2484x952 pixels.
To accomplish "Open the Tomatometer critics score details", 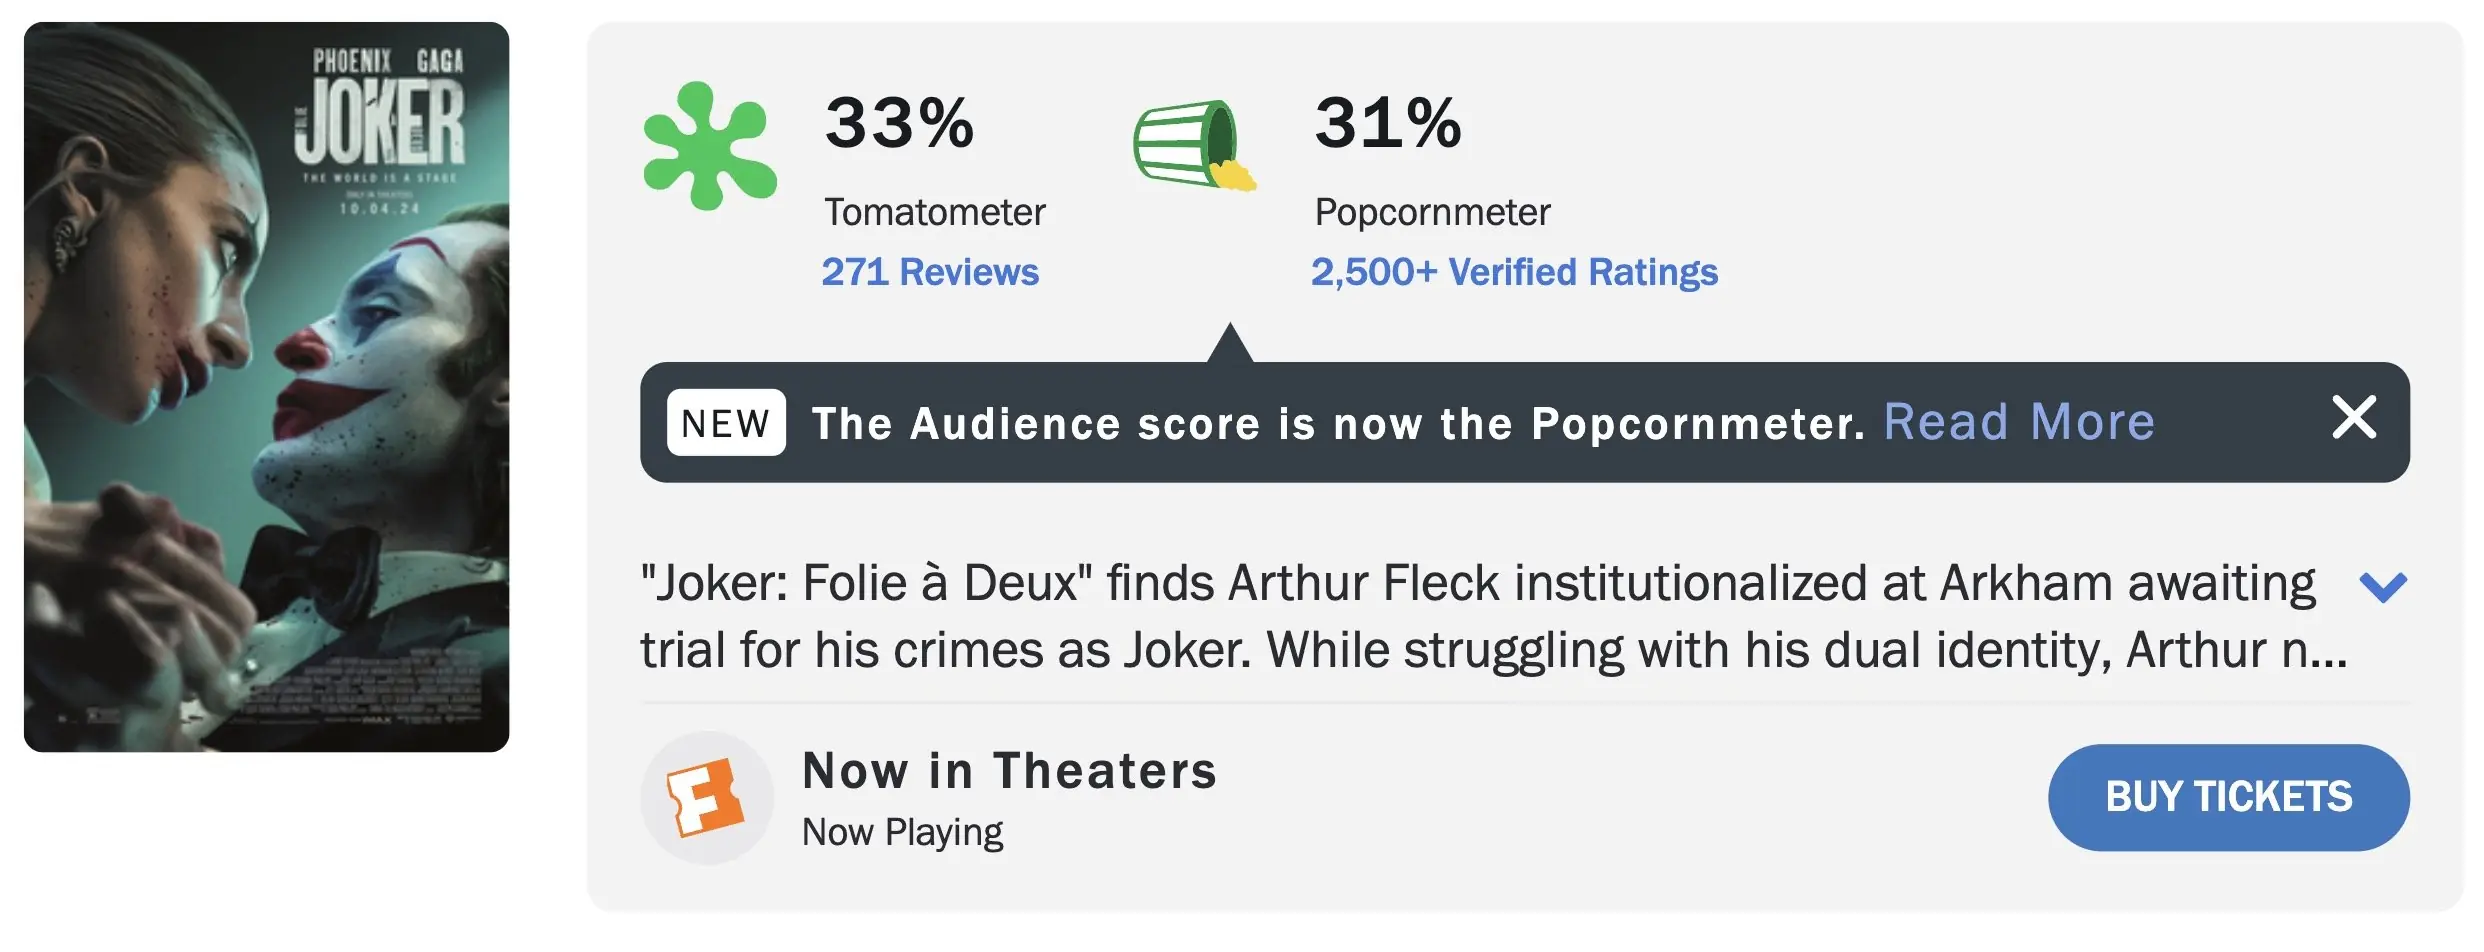I will pyautogui.click(x=930, y=270).
